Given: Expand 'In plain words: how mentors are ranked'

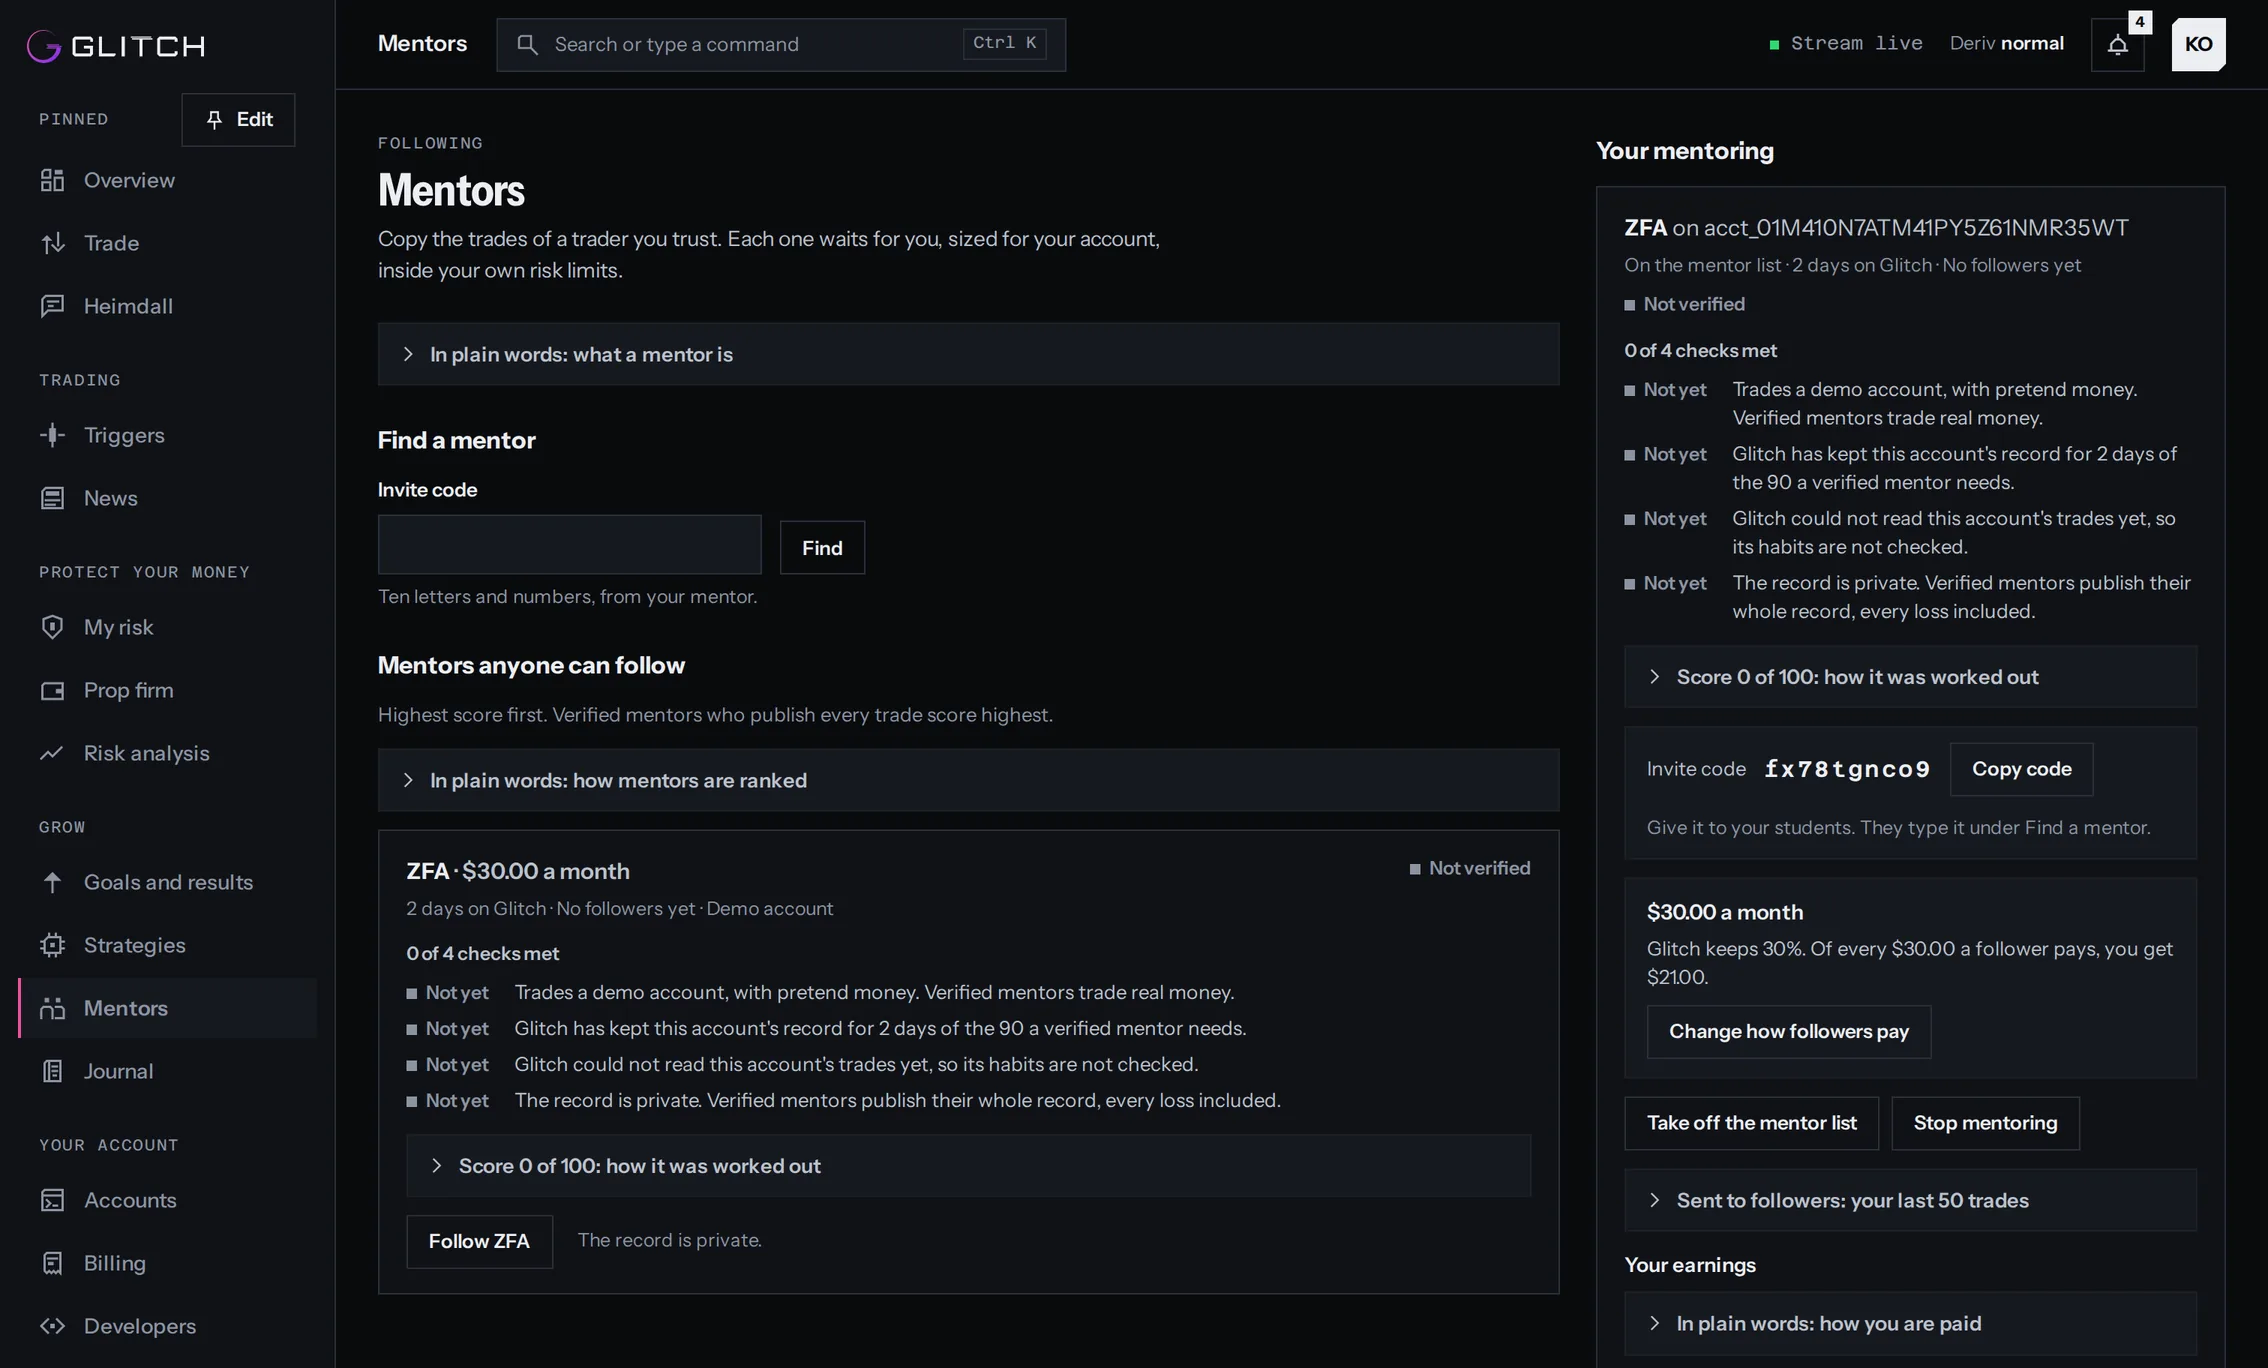Looking at the screenshot, I should tap(968, 780).
